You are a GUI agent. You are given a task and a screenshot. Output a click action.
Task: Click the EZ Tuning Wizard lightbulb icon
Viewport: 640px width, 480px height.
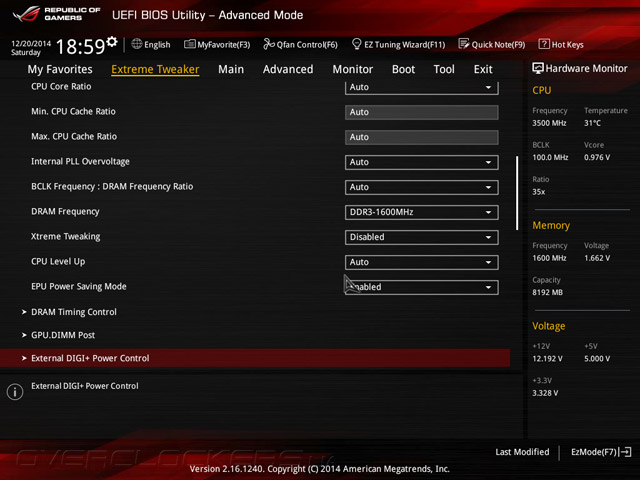point(356,44)
